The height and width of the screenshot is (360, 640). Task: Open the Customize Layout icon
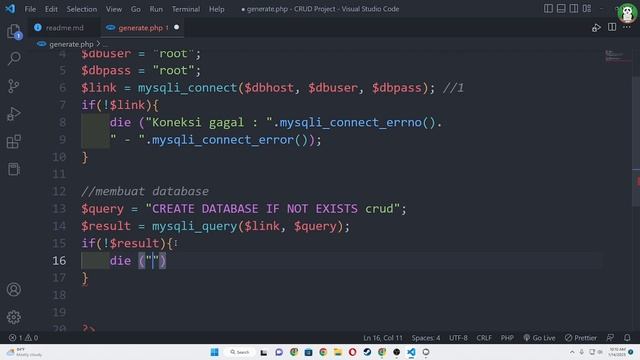[587, 9]
